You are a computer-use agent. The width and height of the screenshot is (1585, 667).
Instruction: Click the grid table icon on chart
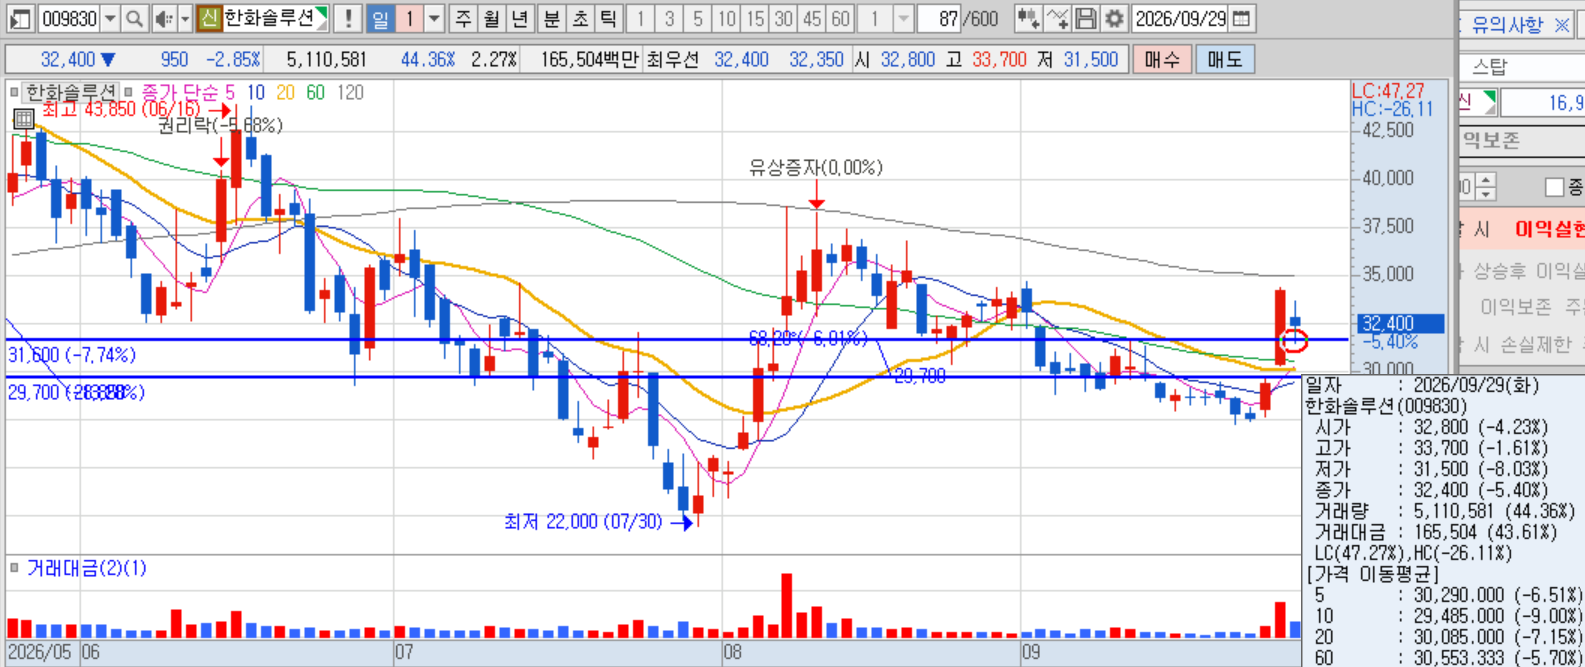pyautogui.click(x=24, y=119)
